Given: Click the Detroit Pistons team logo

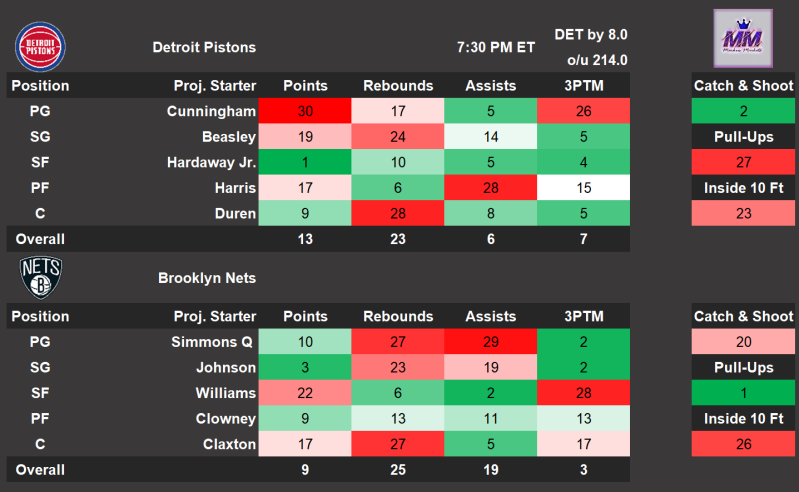Looking at the screenshot, I should pos(40,46).
